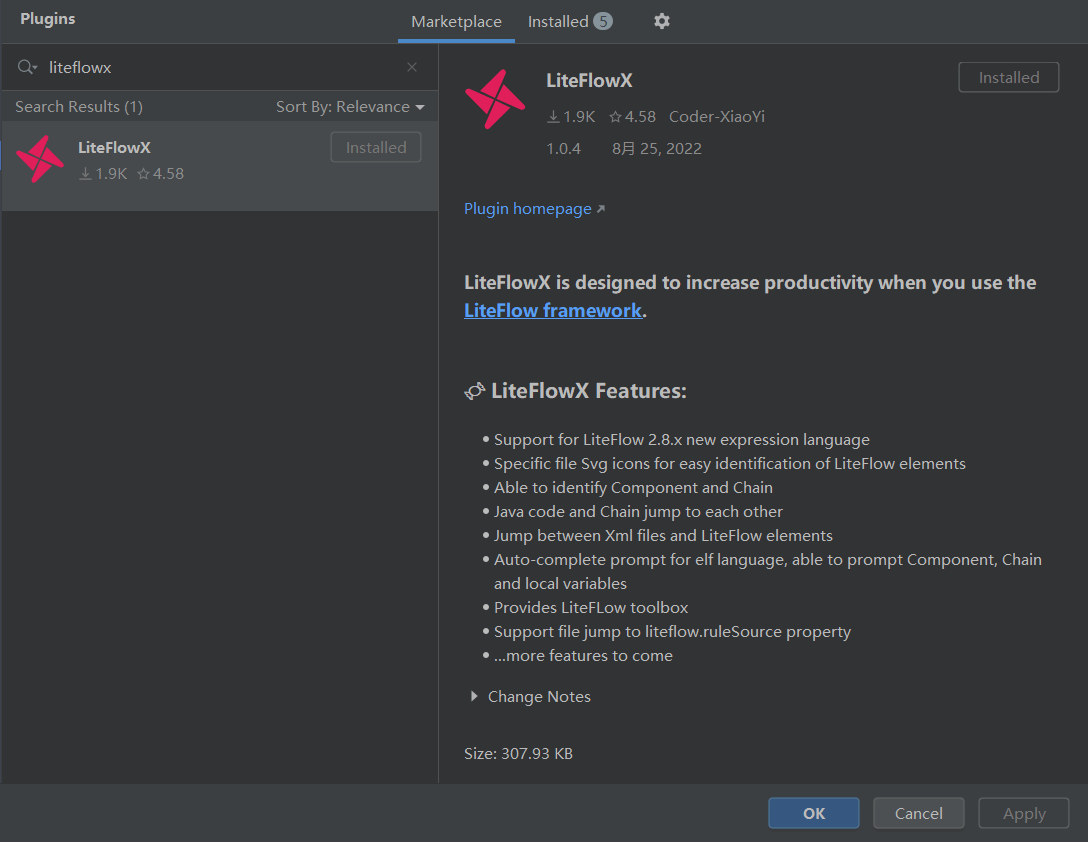
Task: Click the 1.9K download count in details header
Action: 579,117
